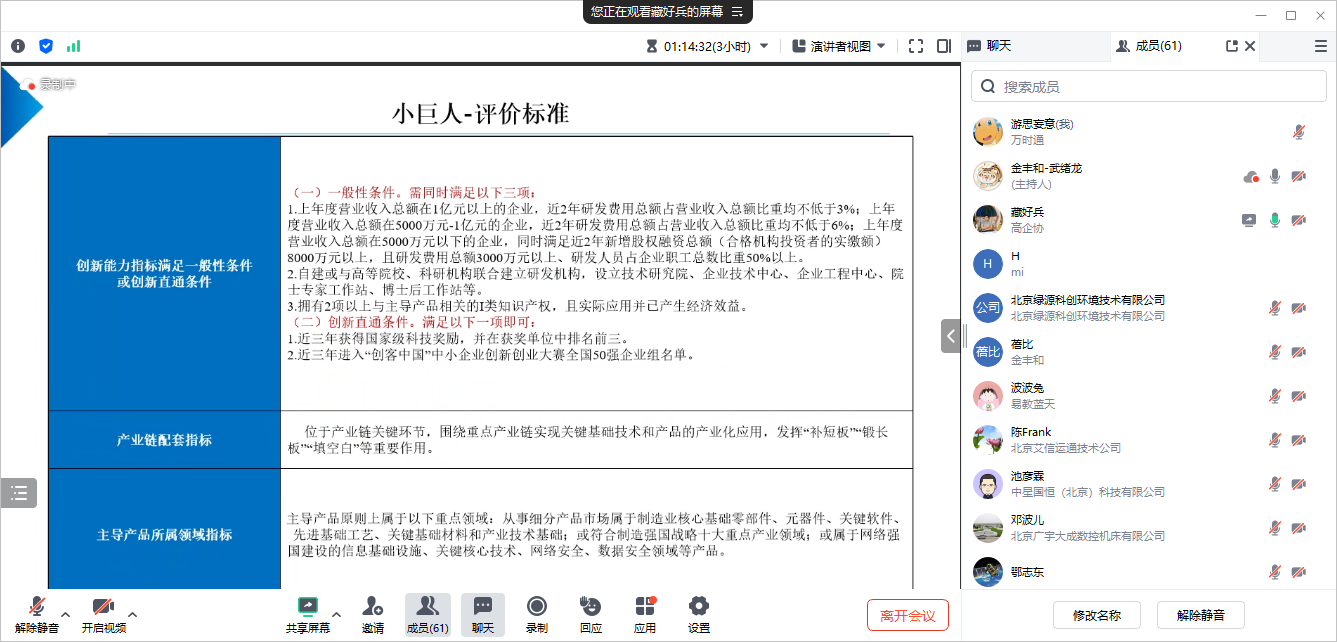Image resolution: width=1337 pixels, height=642 pixels.
Task: Click microphone icon for 金丰和-武绪龙
Action: tap(1275, 176)
